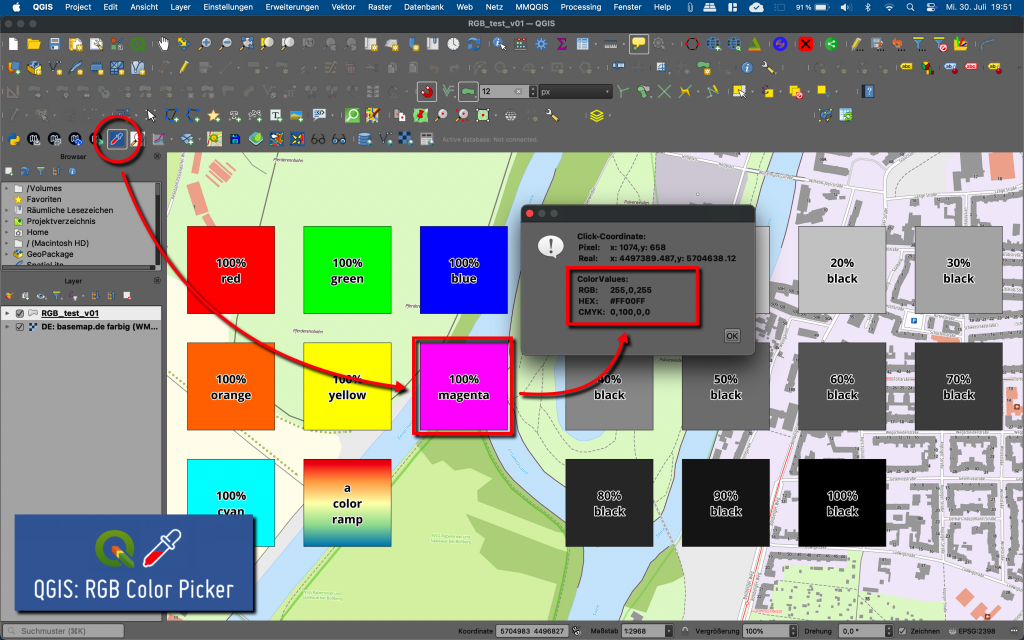Screen dimensions: 1024x640
Task: Adjust the Vergrößerung magnification stepper
Action: pos(793,632)
